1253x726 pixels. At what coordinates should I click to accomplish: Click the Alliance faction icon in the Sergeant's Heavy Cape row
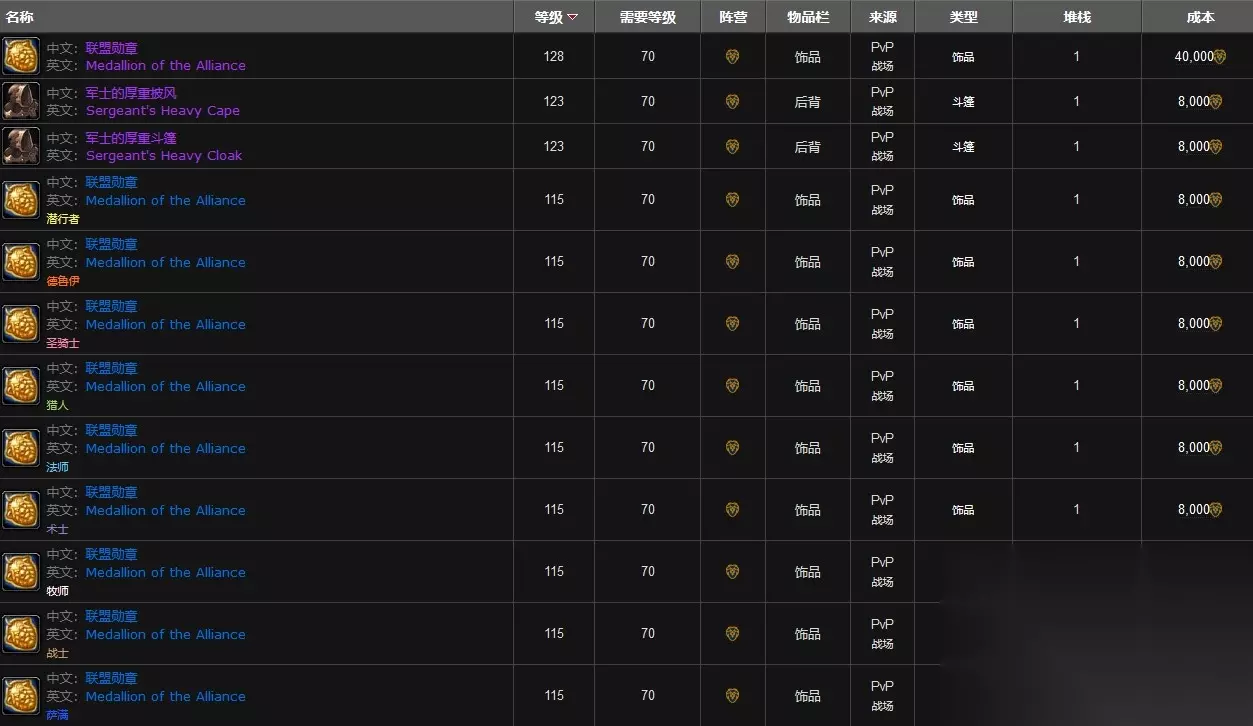[x=732, y=101]
